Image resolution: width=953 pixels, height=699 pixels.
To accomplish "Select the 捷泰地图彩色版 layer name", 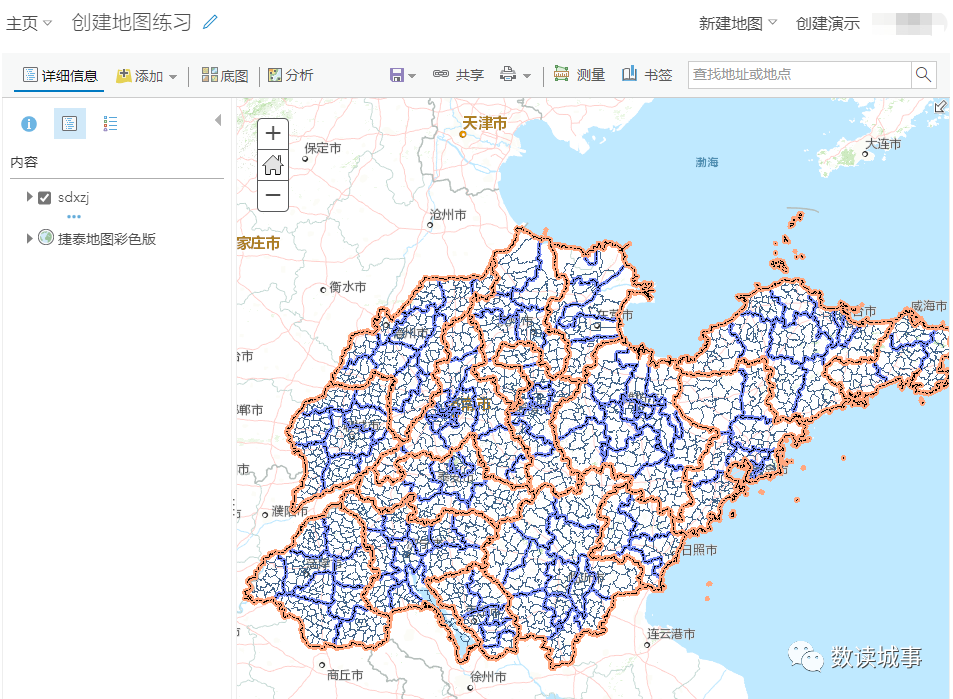I will coord(107,239).
